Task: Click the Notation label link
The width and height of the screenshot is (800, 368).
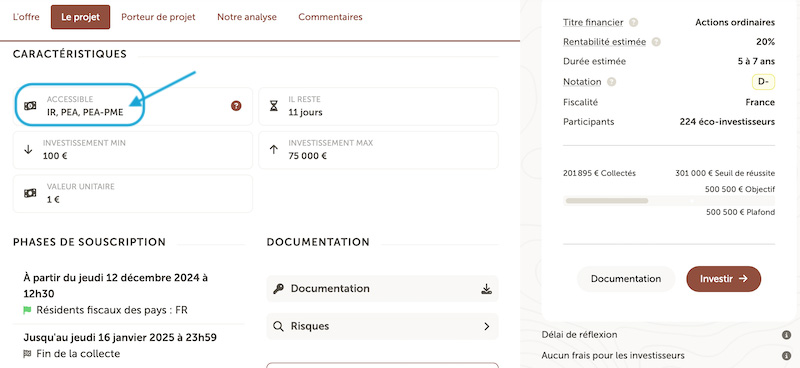Action: point(582,82)
